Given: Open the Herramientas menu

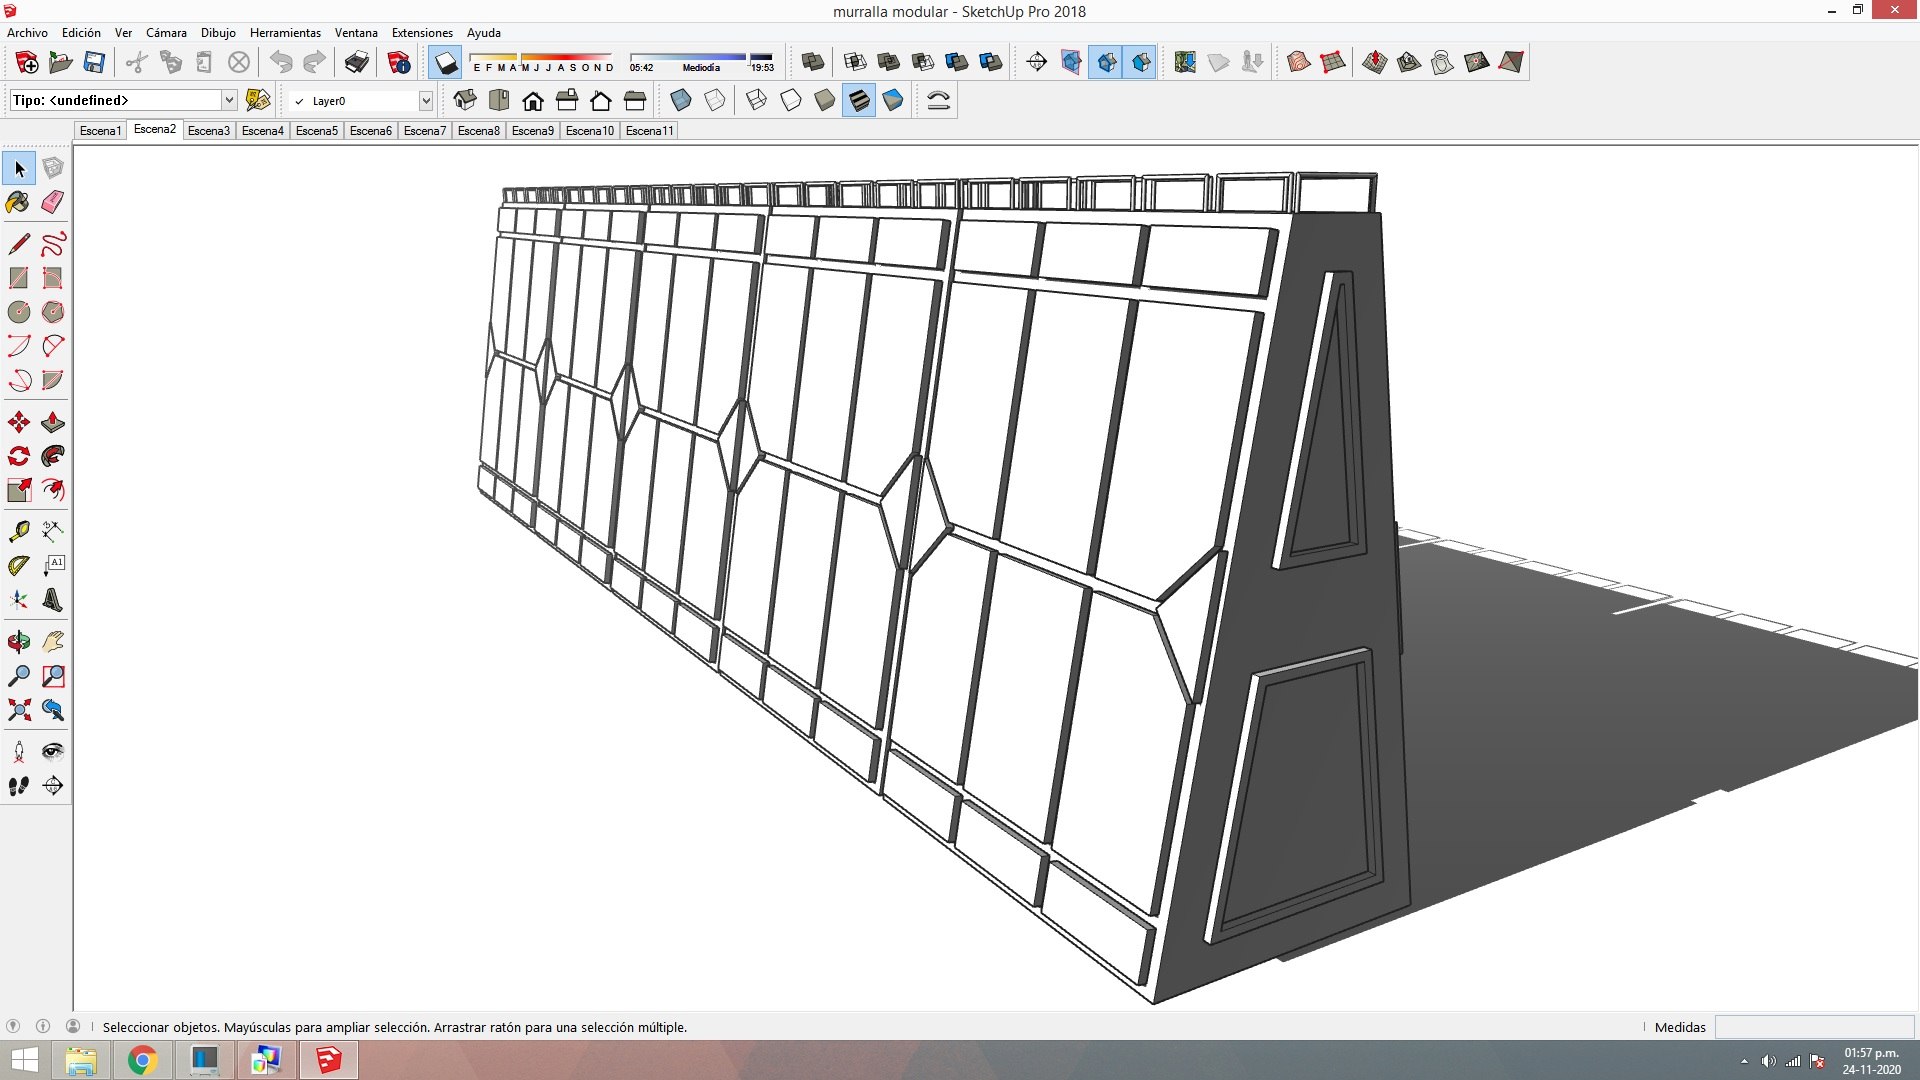Looking at the screenshot, I should tap(285, 33).
